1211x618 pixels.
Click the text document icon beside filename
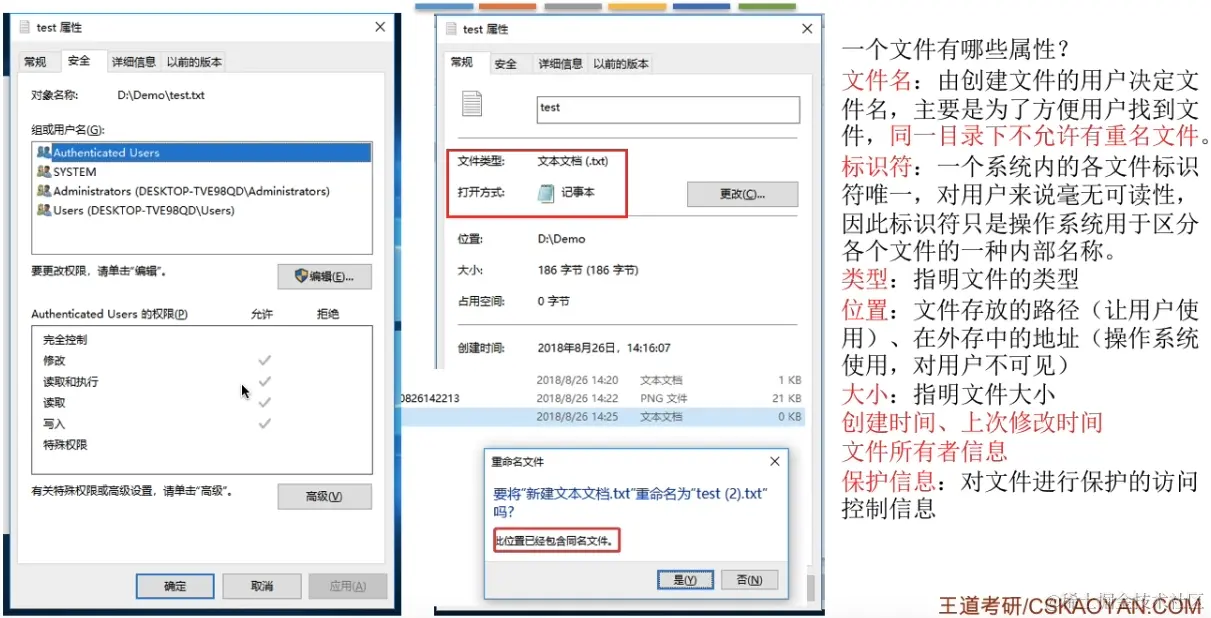[472, 103]
